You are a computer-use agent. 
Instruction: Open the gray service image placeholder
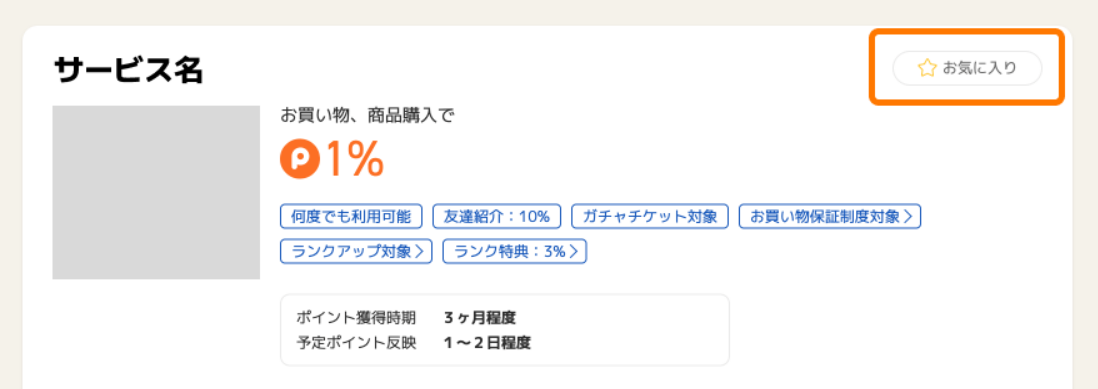pyautogui.click(x=156, y=192)
